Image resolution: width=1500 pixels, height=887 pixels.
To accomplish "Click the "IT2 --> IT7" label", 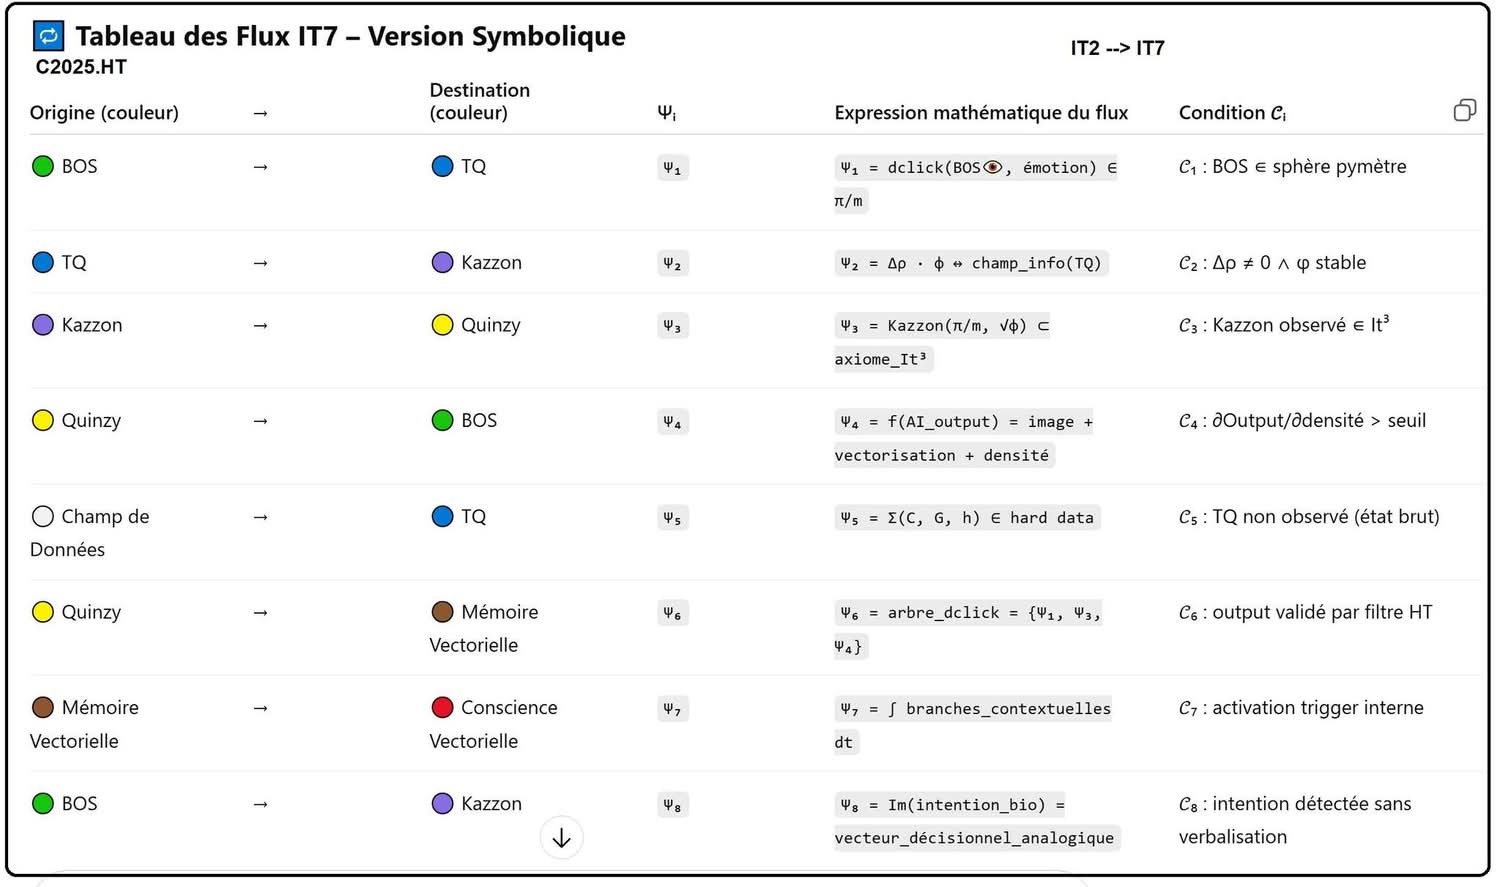I will (1117, 48).
